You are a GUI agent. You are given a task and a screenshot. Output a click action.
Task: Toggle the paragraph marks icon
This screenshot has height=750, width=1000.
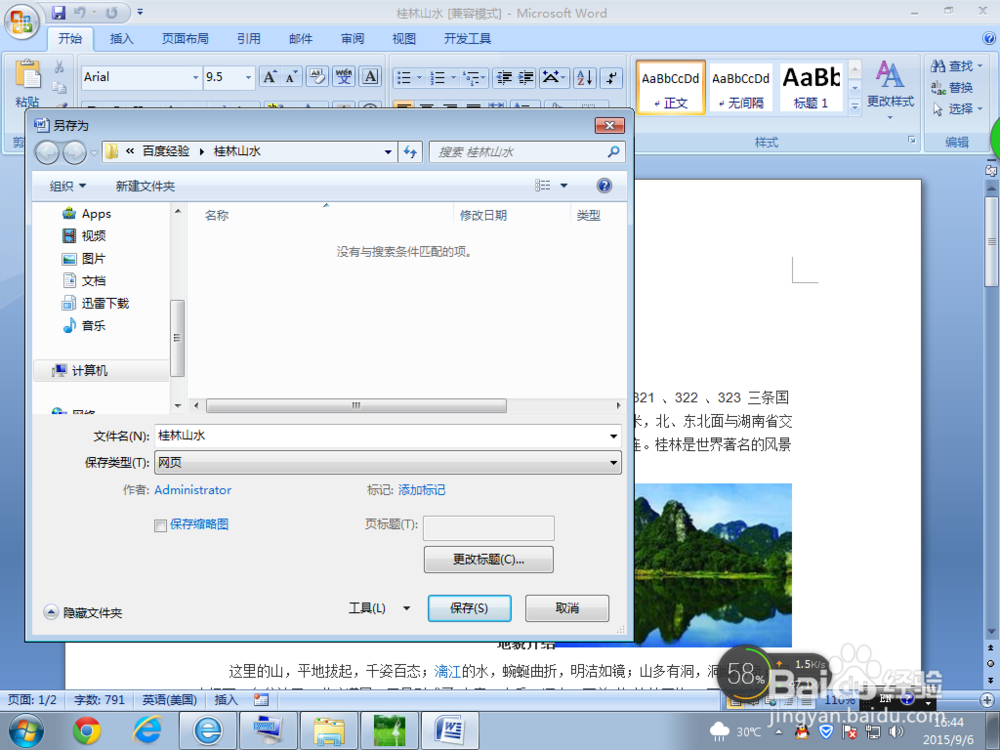[x=610, y=77]
